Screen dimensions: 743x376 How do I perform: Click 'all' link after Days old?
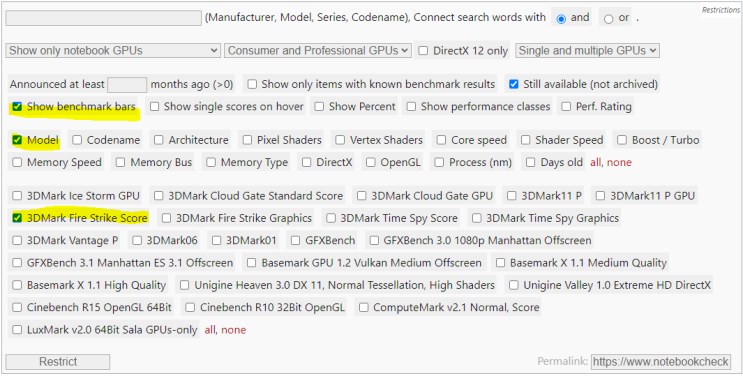(595, 163)
